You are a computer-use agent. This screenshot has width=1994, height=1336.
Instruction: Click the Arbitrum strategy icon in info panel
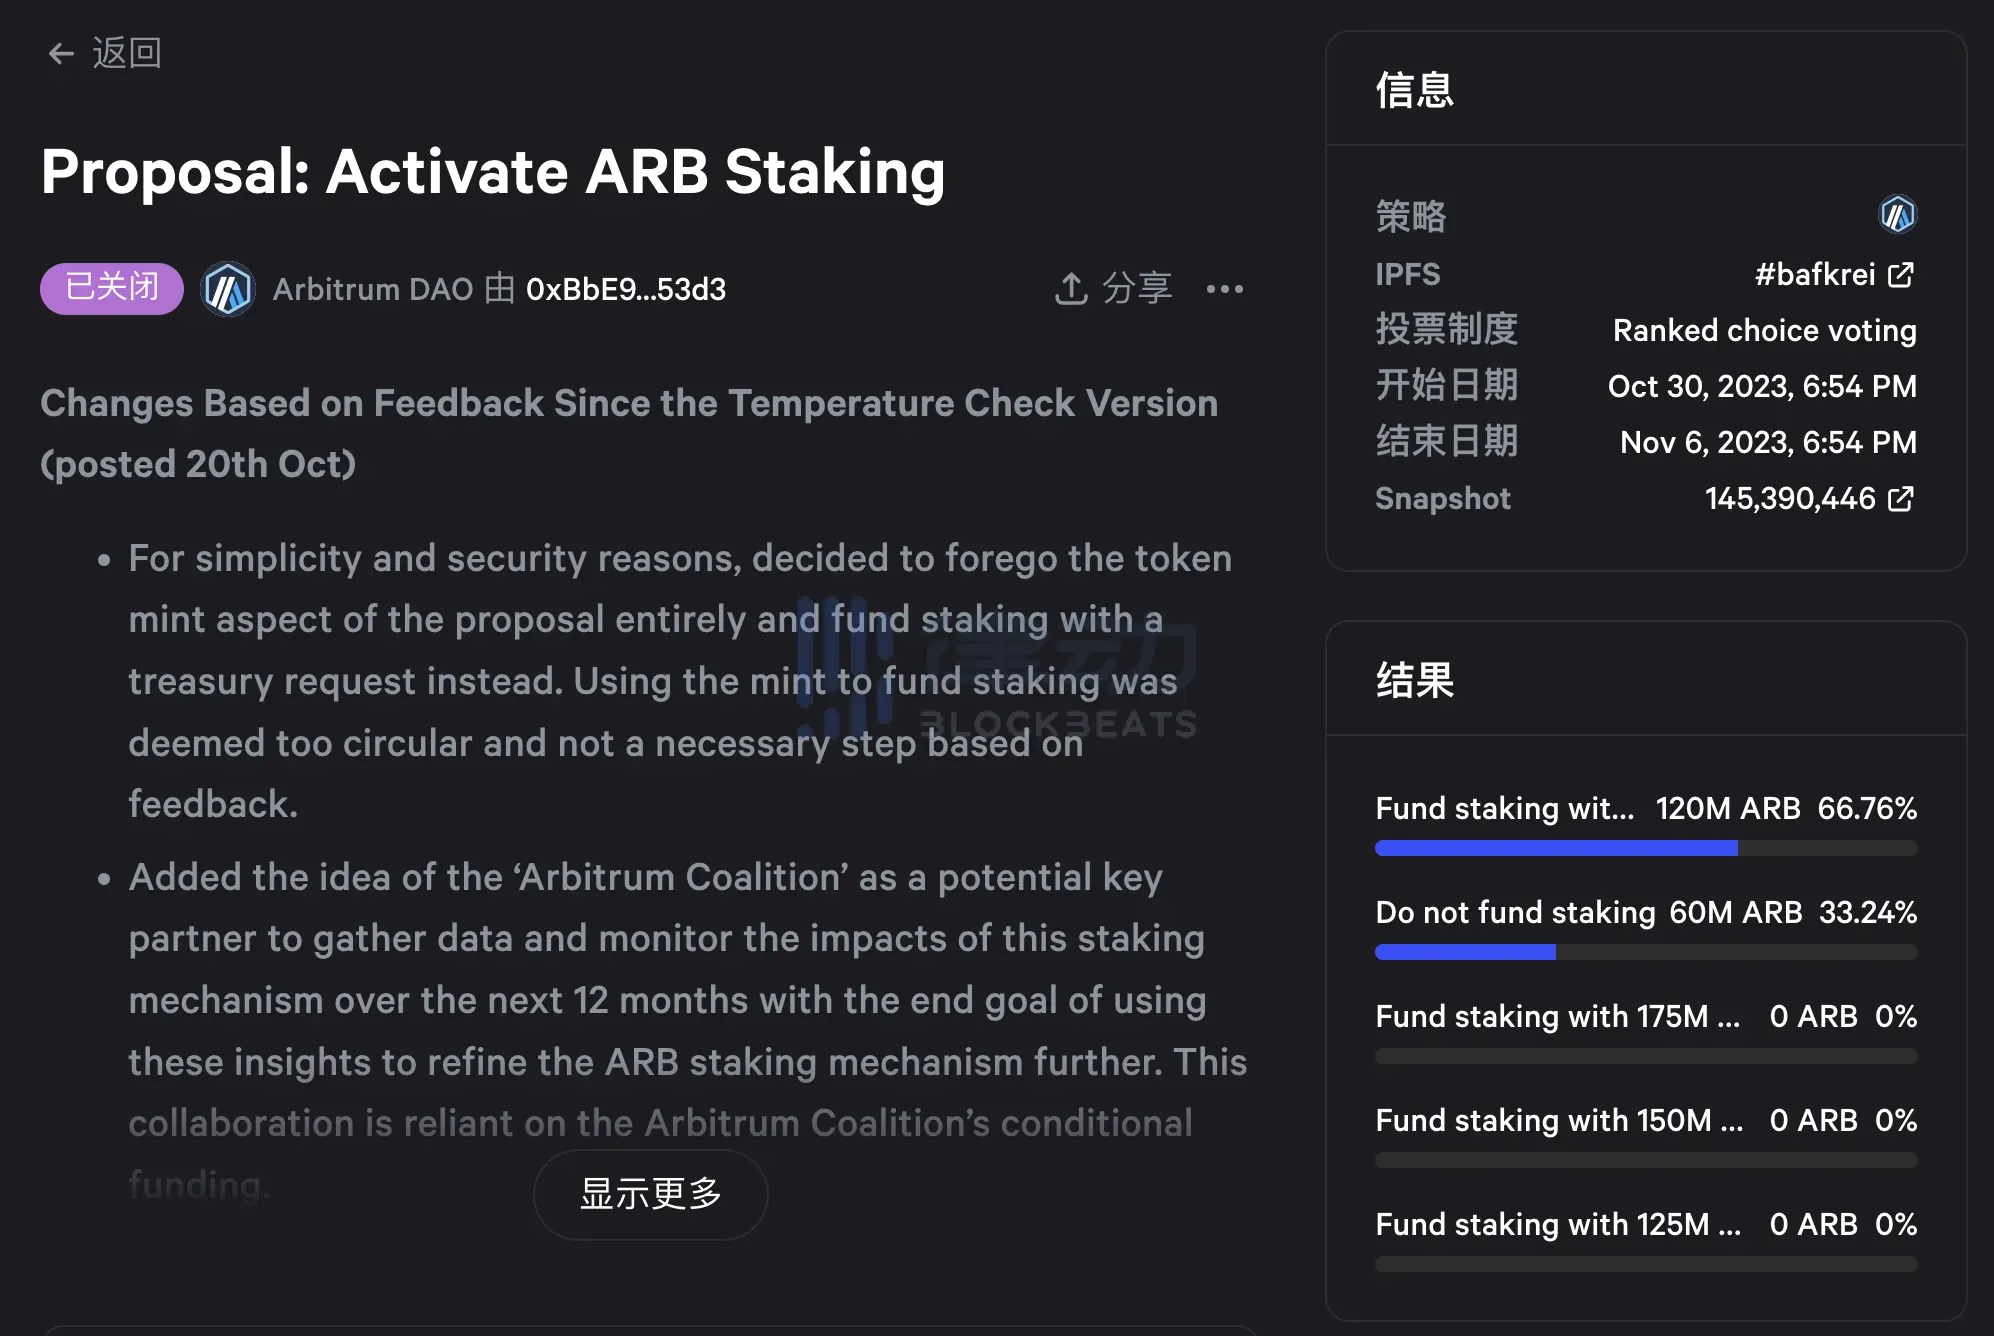(1897, 214)
